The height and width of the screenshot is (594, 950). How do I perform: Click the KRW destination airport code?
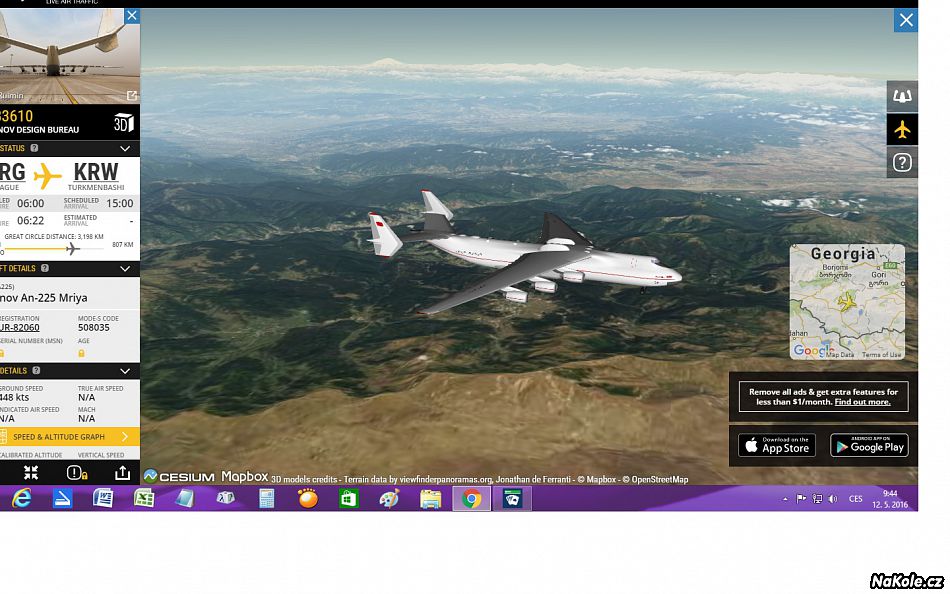click(x=96, y=172)
